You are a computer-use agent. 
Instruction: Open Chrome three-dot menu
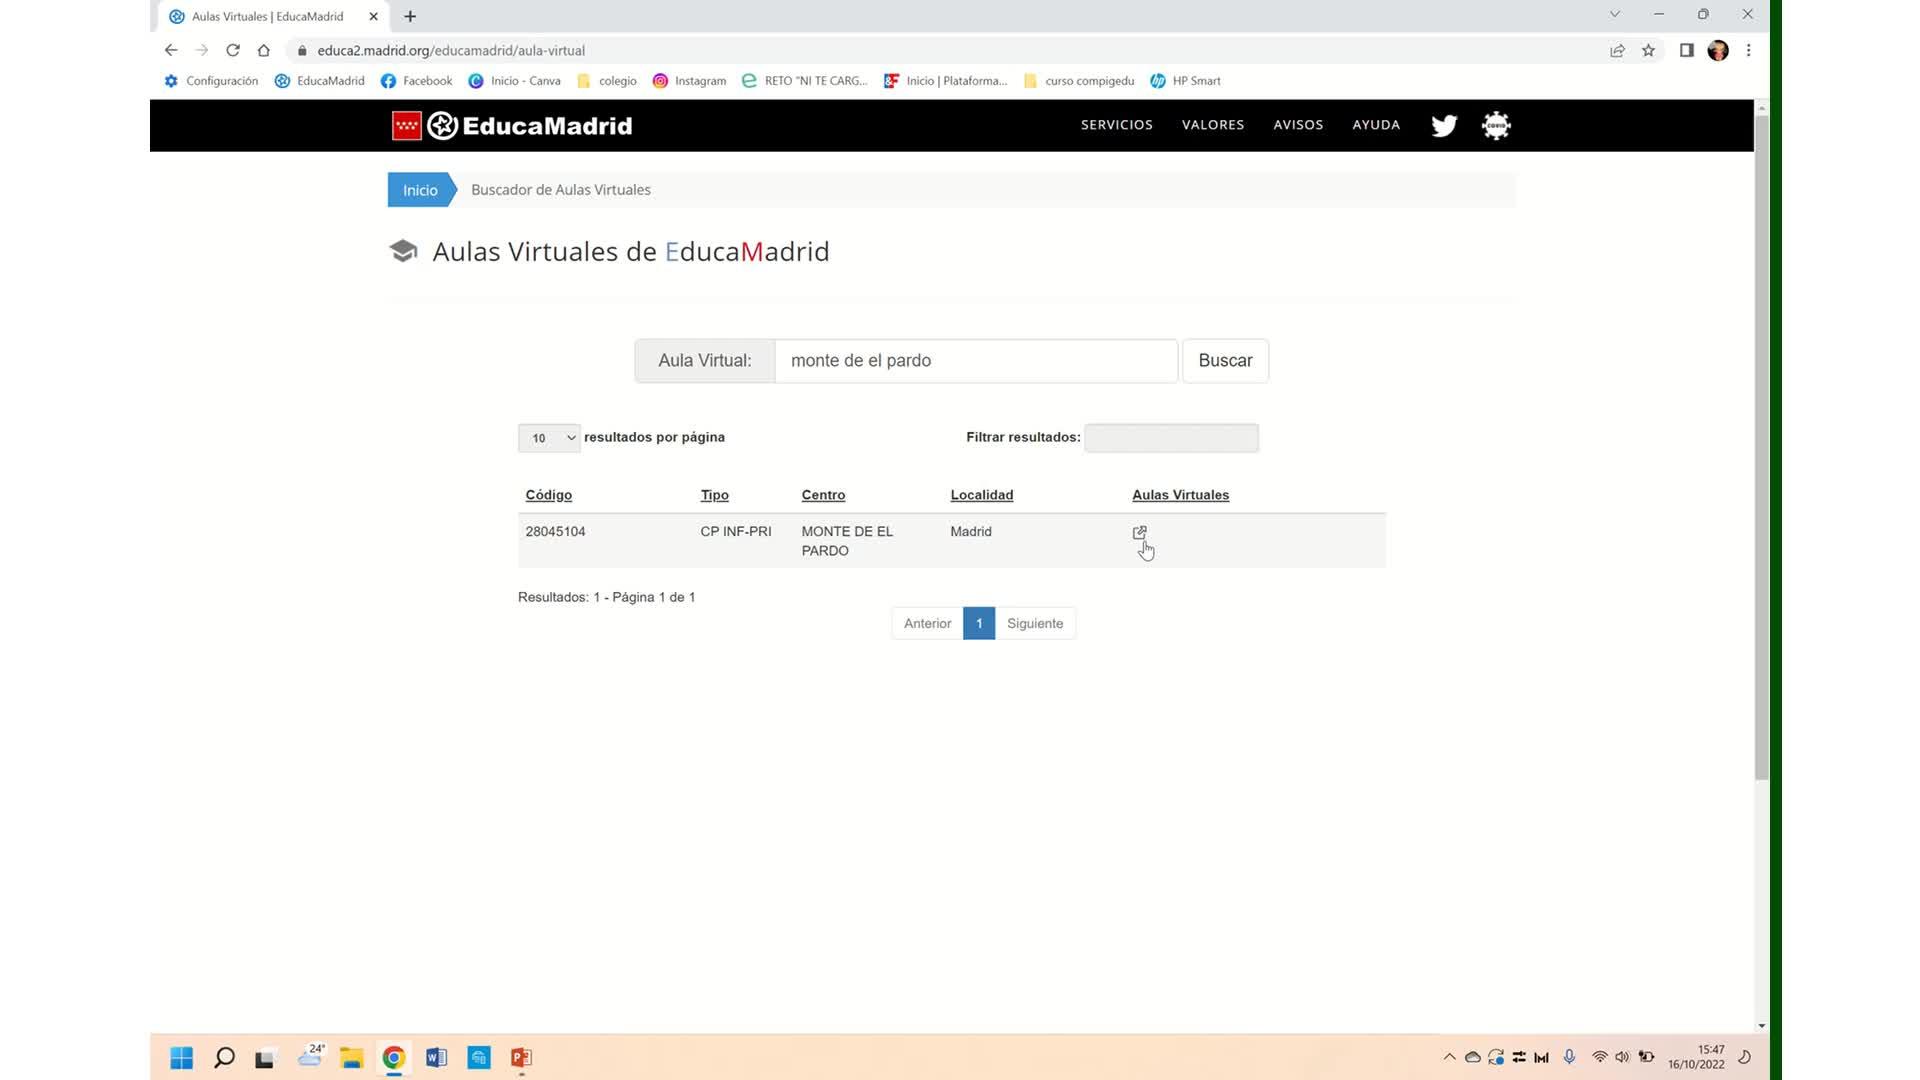click(1748, 51)
